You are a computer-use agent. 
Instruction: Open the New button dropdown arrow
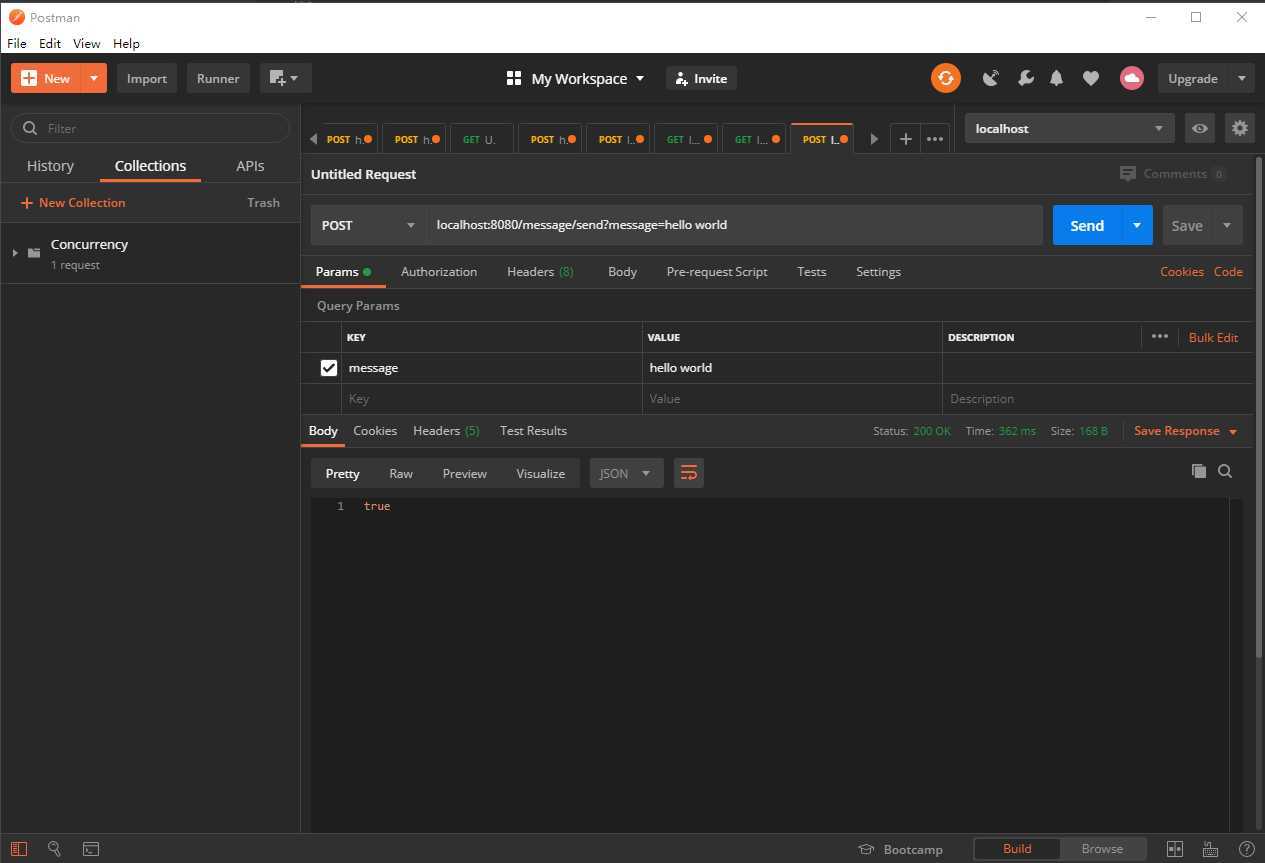(93, 78)
